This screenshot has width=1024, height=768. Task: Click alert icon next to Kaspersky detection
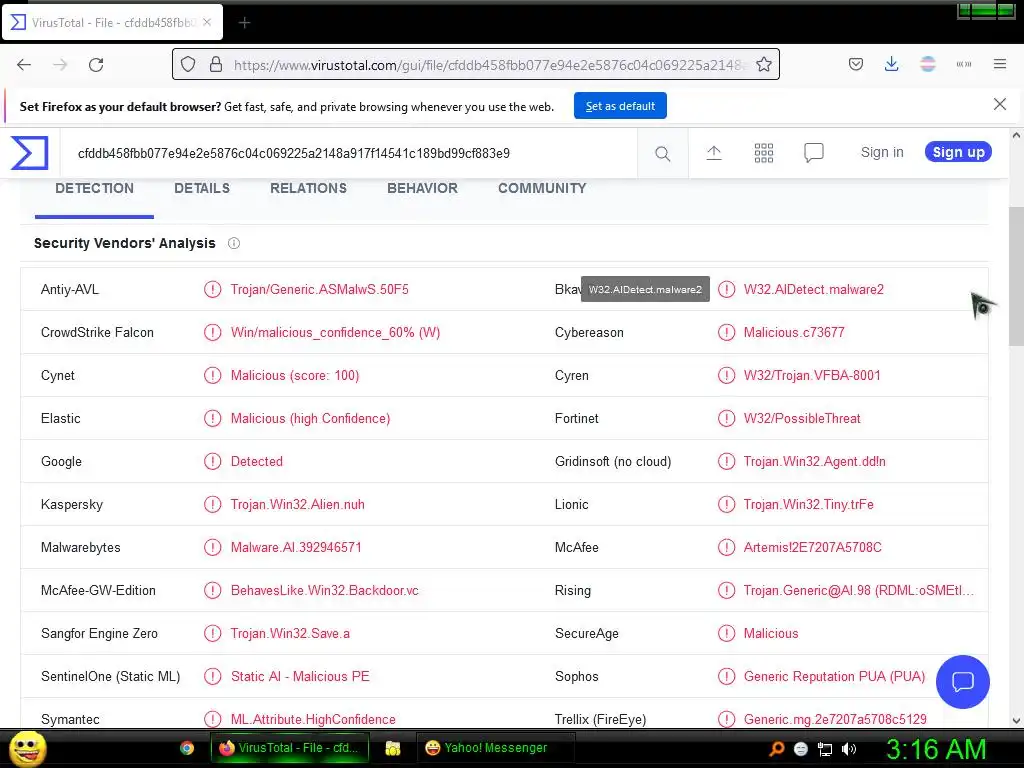(x=212, y=504)
